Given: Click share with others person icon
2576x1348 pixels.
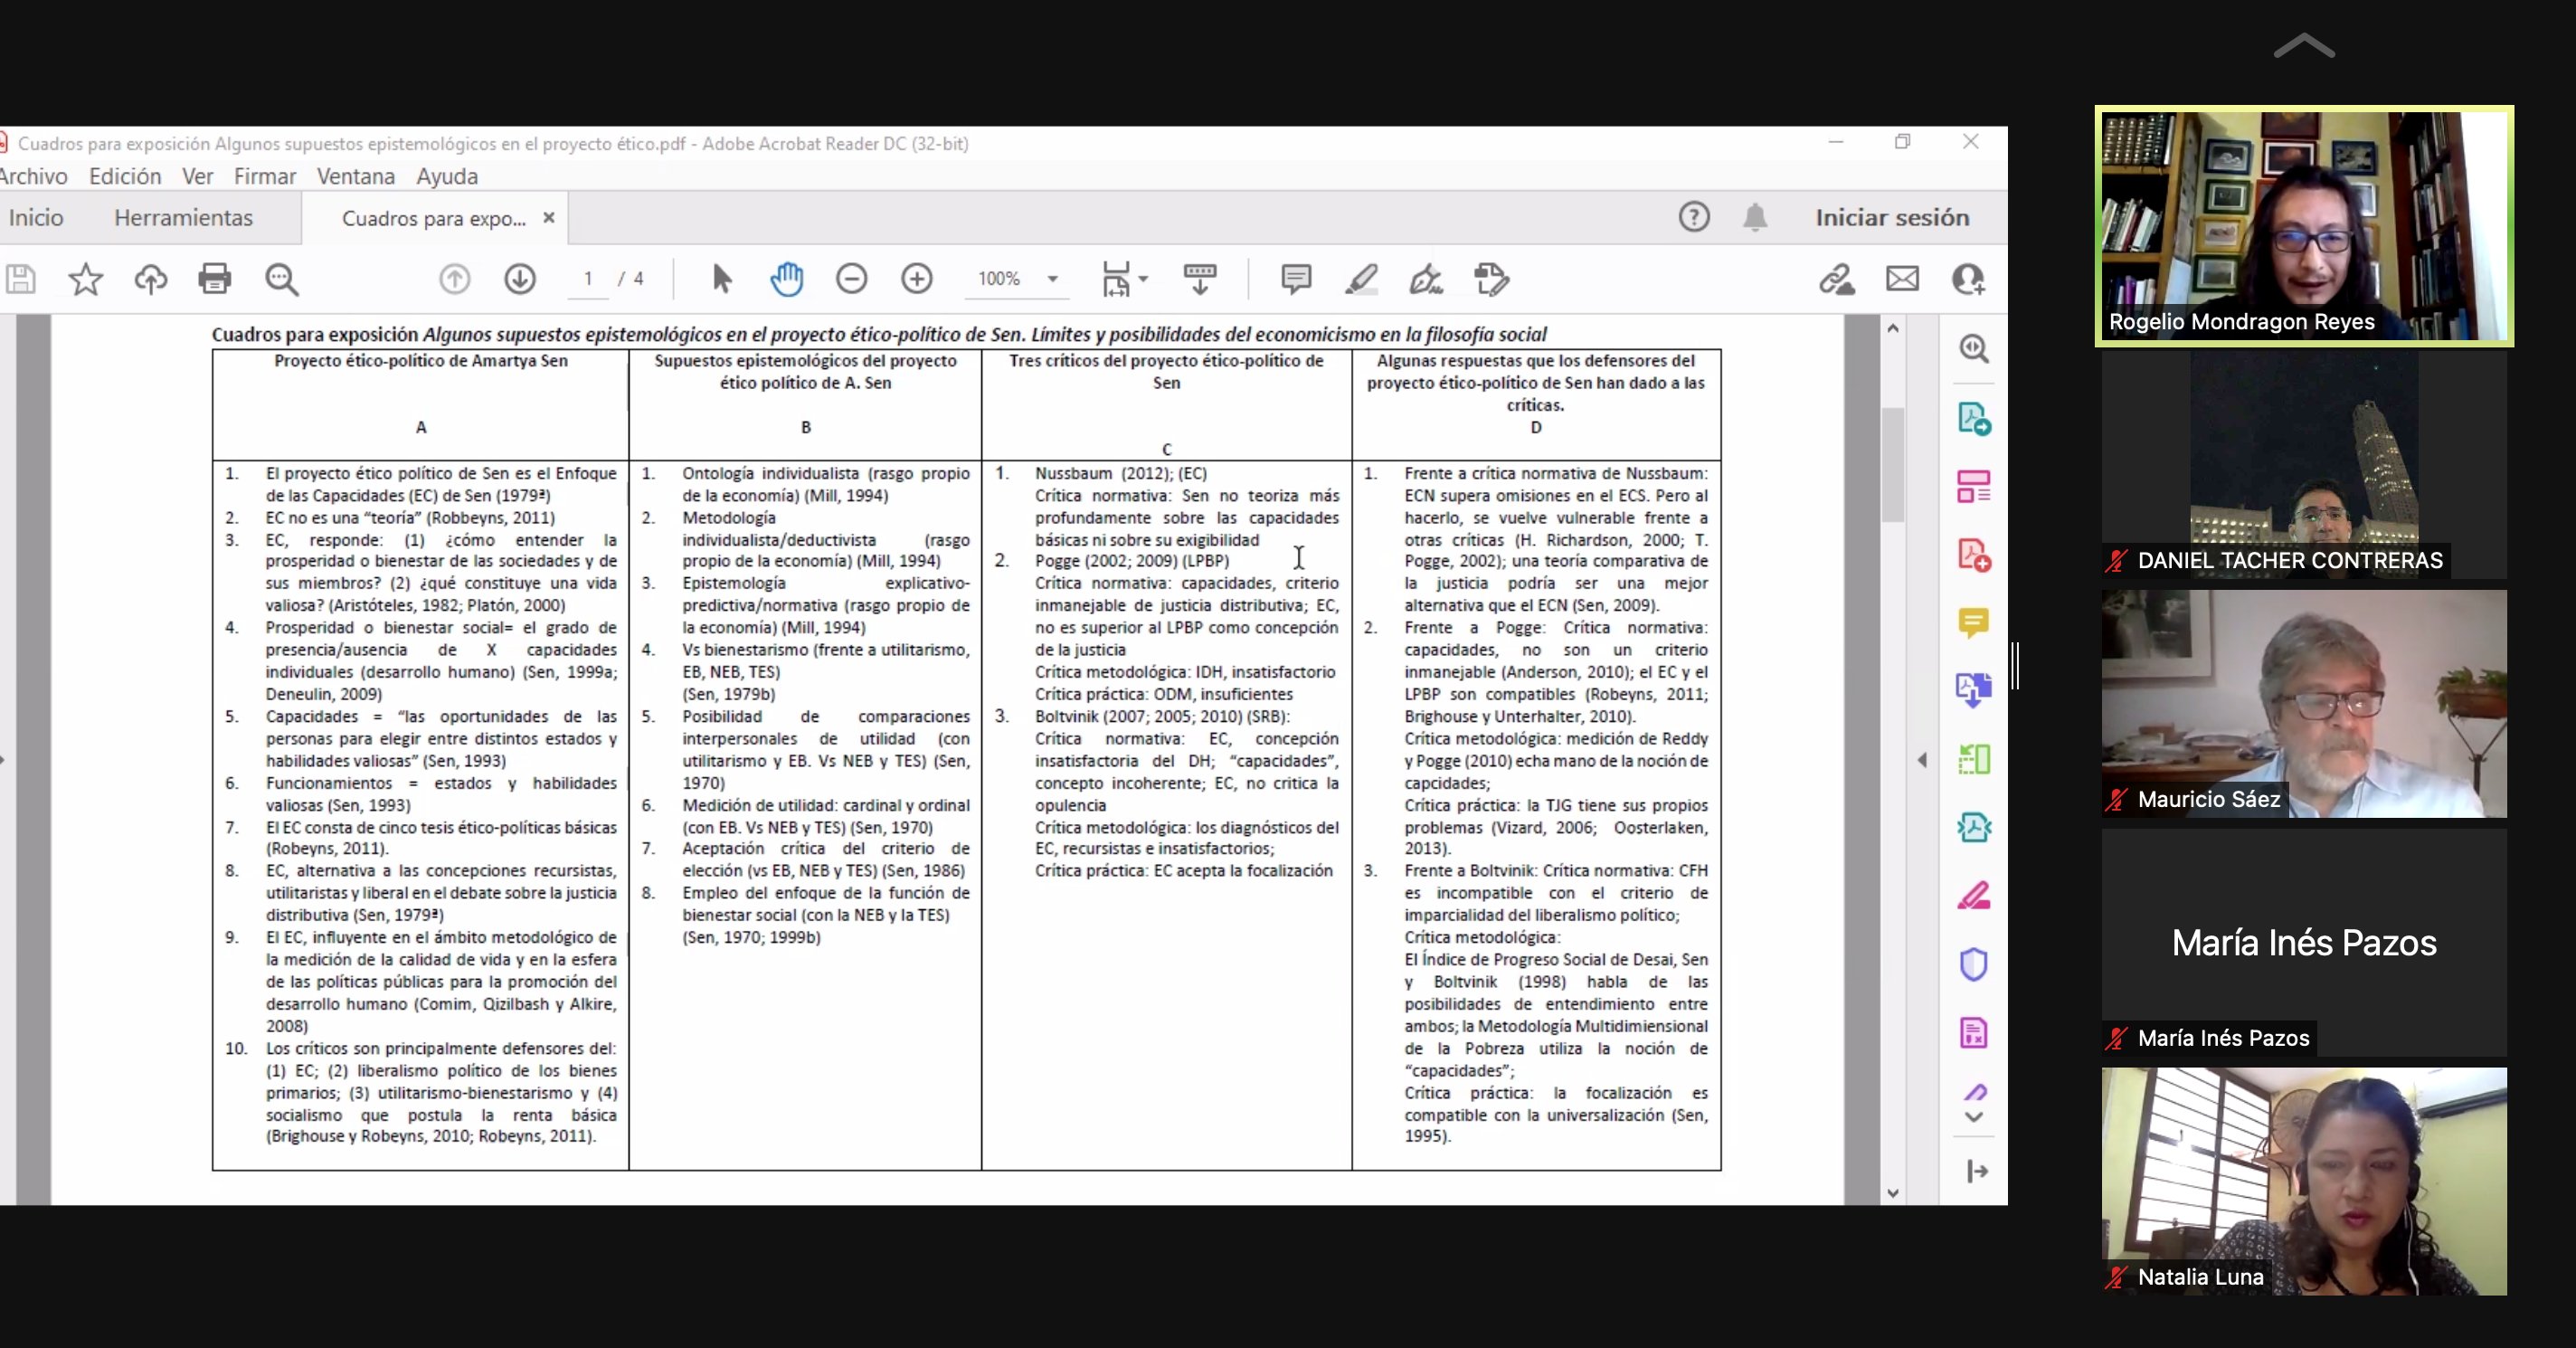Looking at the screenshot, I should tap(1968, 279).
